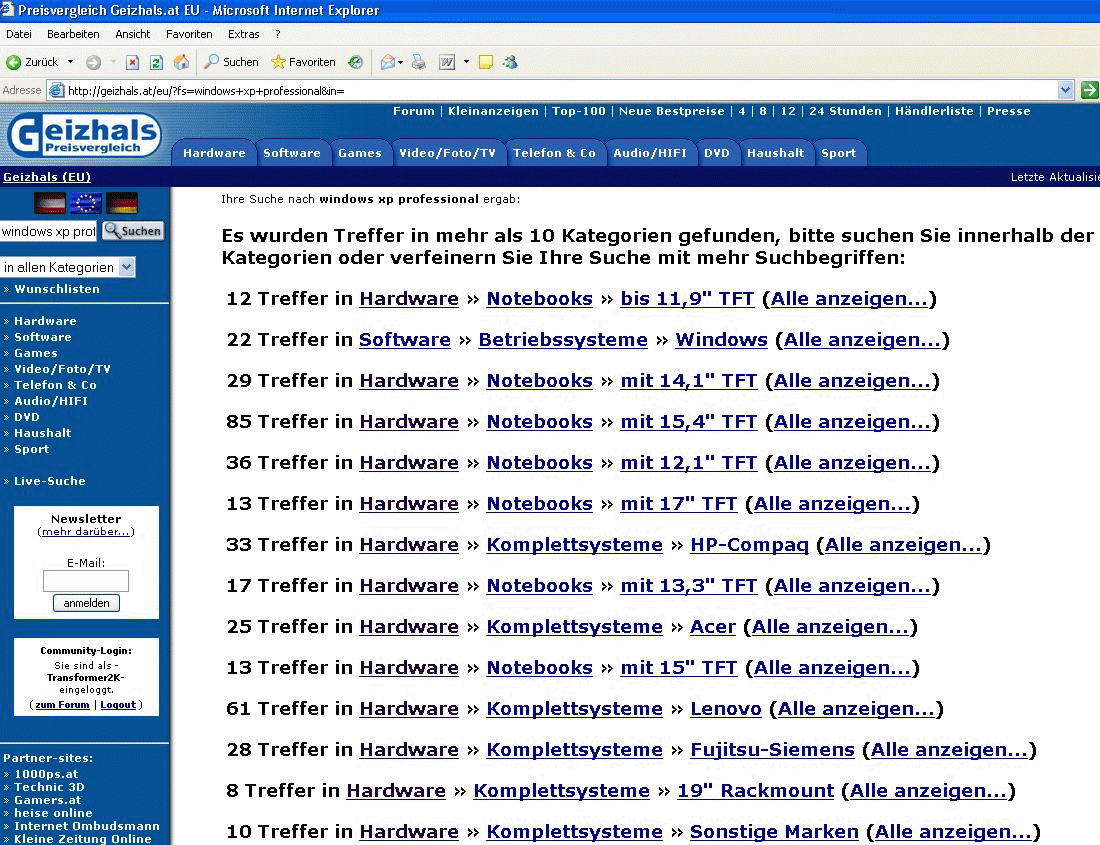
Task: Open the Betriebssysteme category link
Action: (x=563, y=340)
